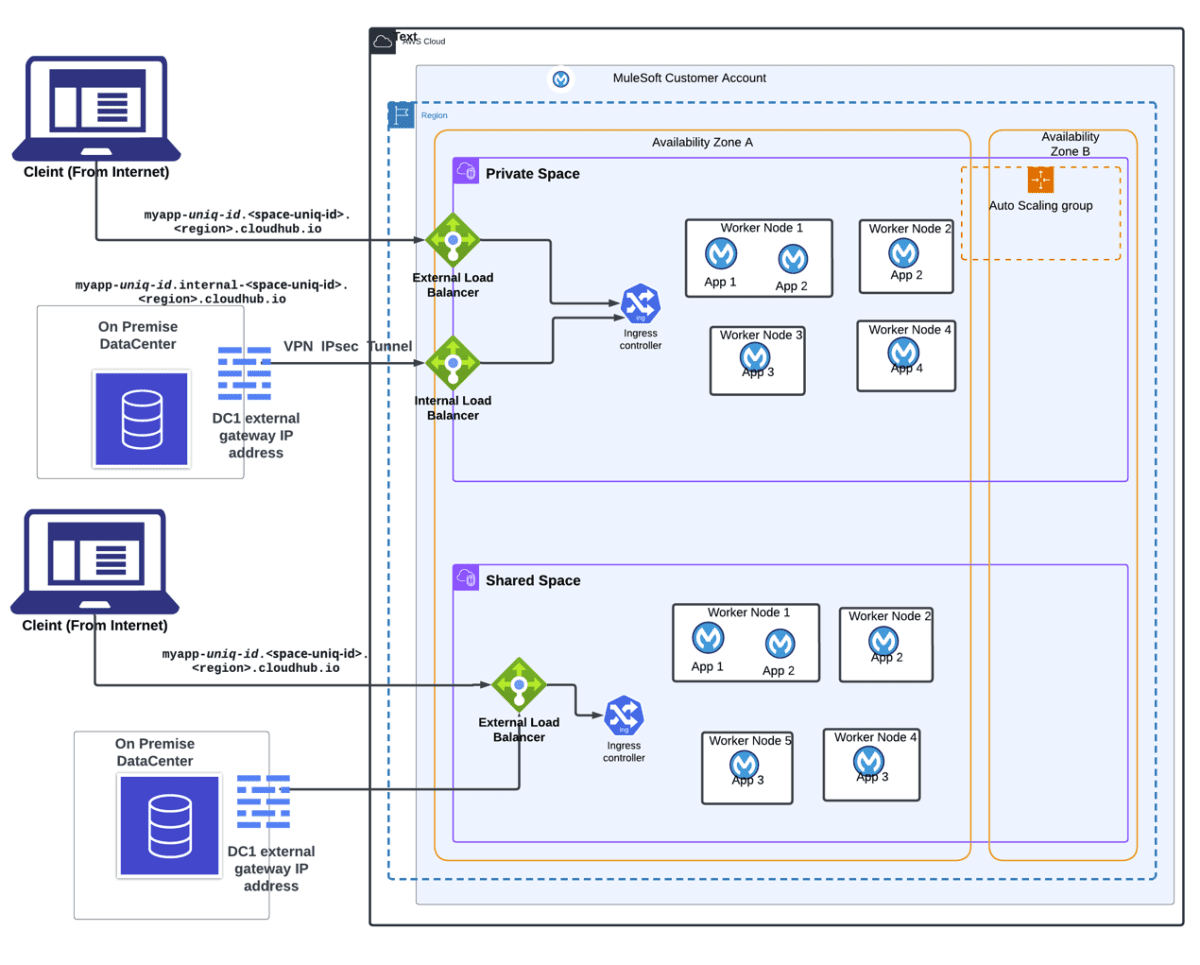This screenshot has width=1200, height=965.
Task: Click App 1 icon in Private Space Worker Node 1
Action: pos(721,254)
